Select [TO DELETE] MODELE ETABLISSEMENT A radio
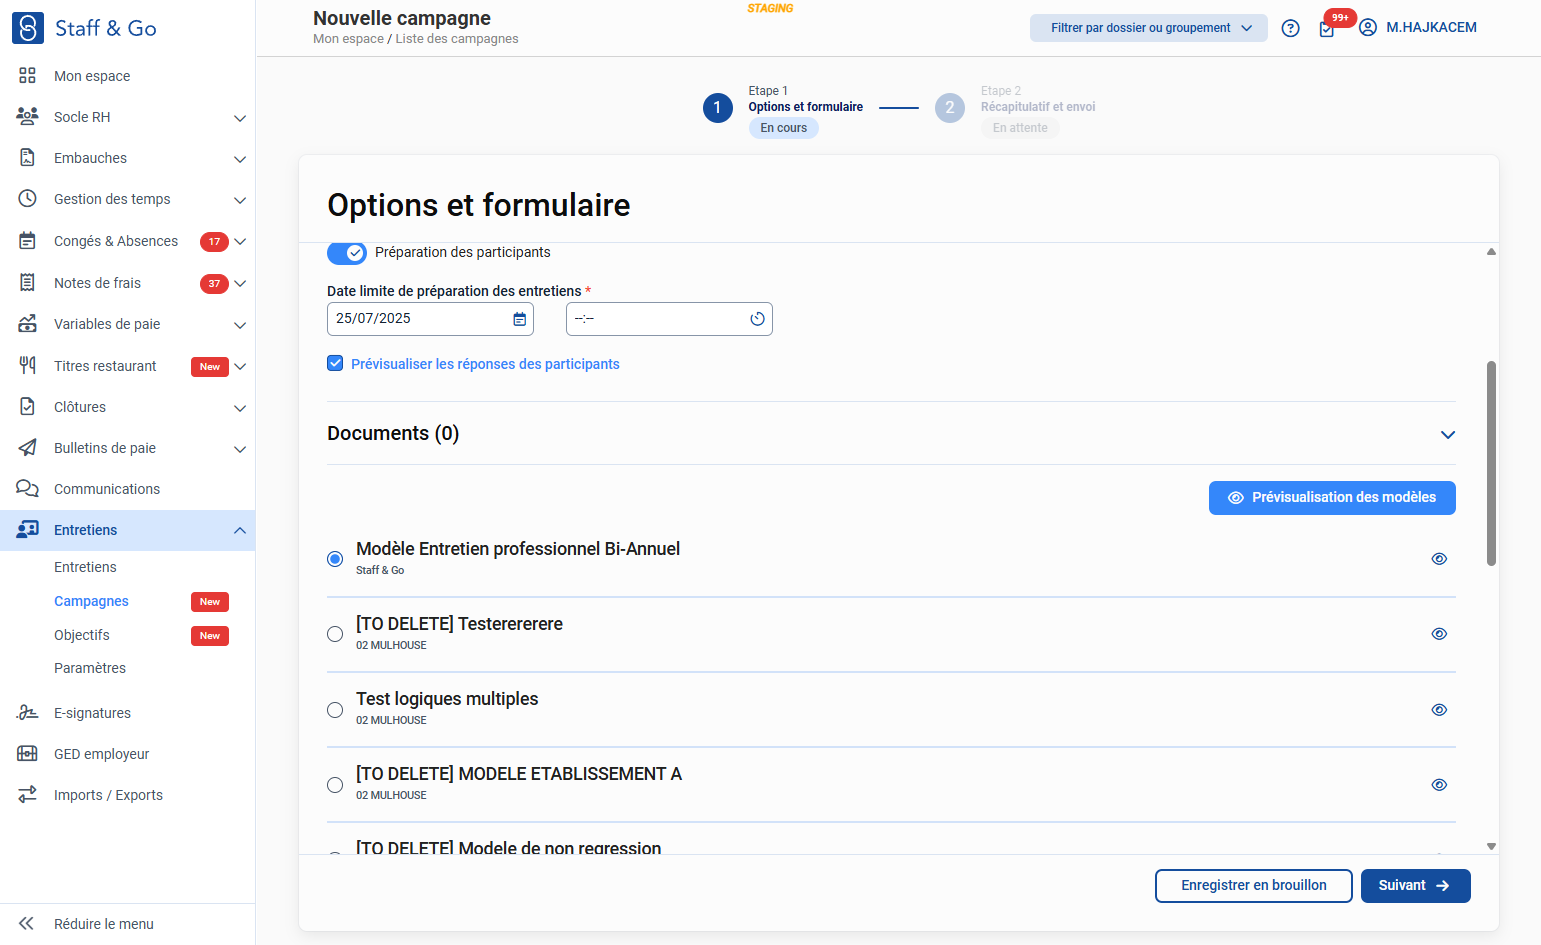 tap(335, 785)
